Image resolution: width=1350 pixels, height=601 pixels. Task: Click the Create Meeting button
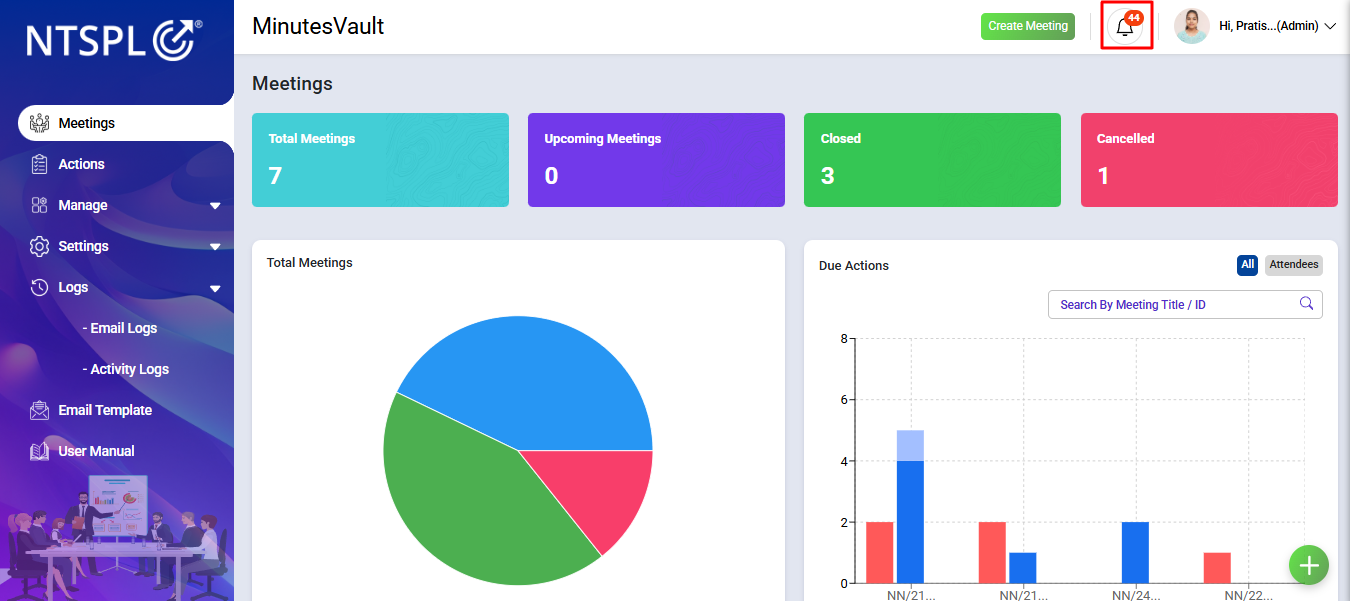tap(1028, 26)
